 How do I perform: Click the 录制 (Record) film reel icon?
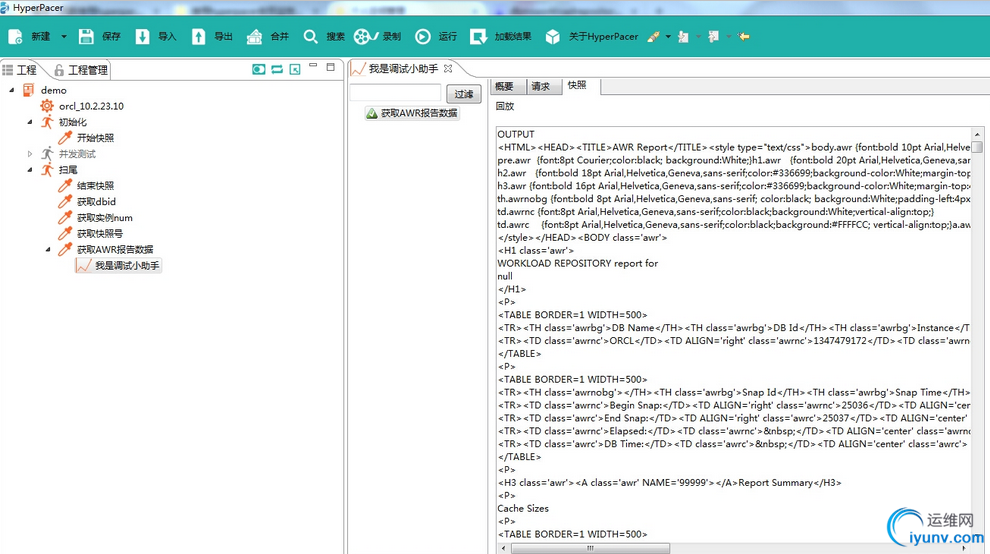(x=366, y=37)
